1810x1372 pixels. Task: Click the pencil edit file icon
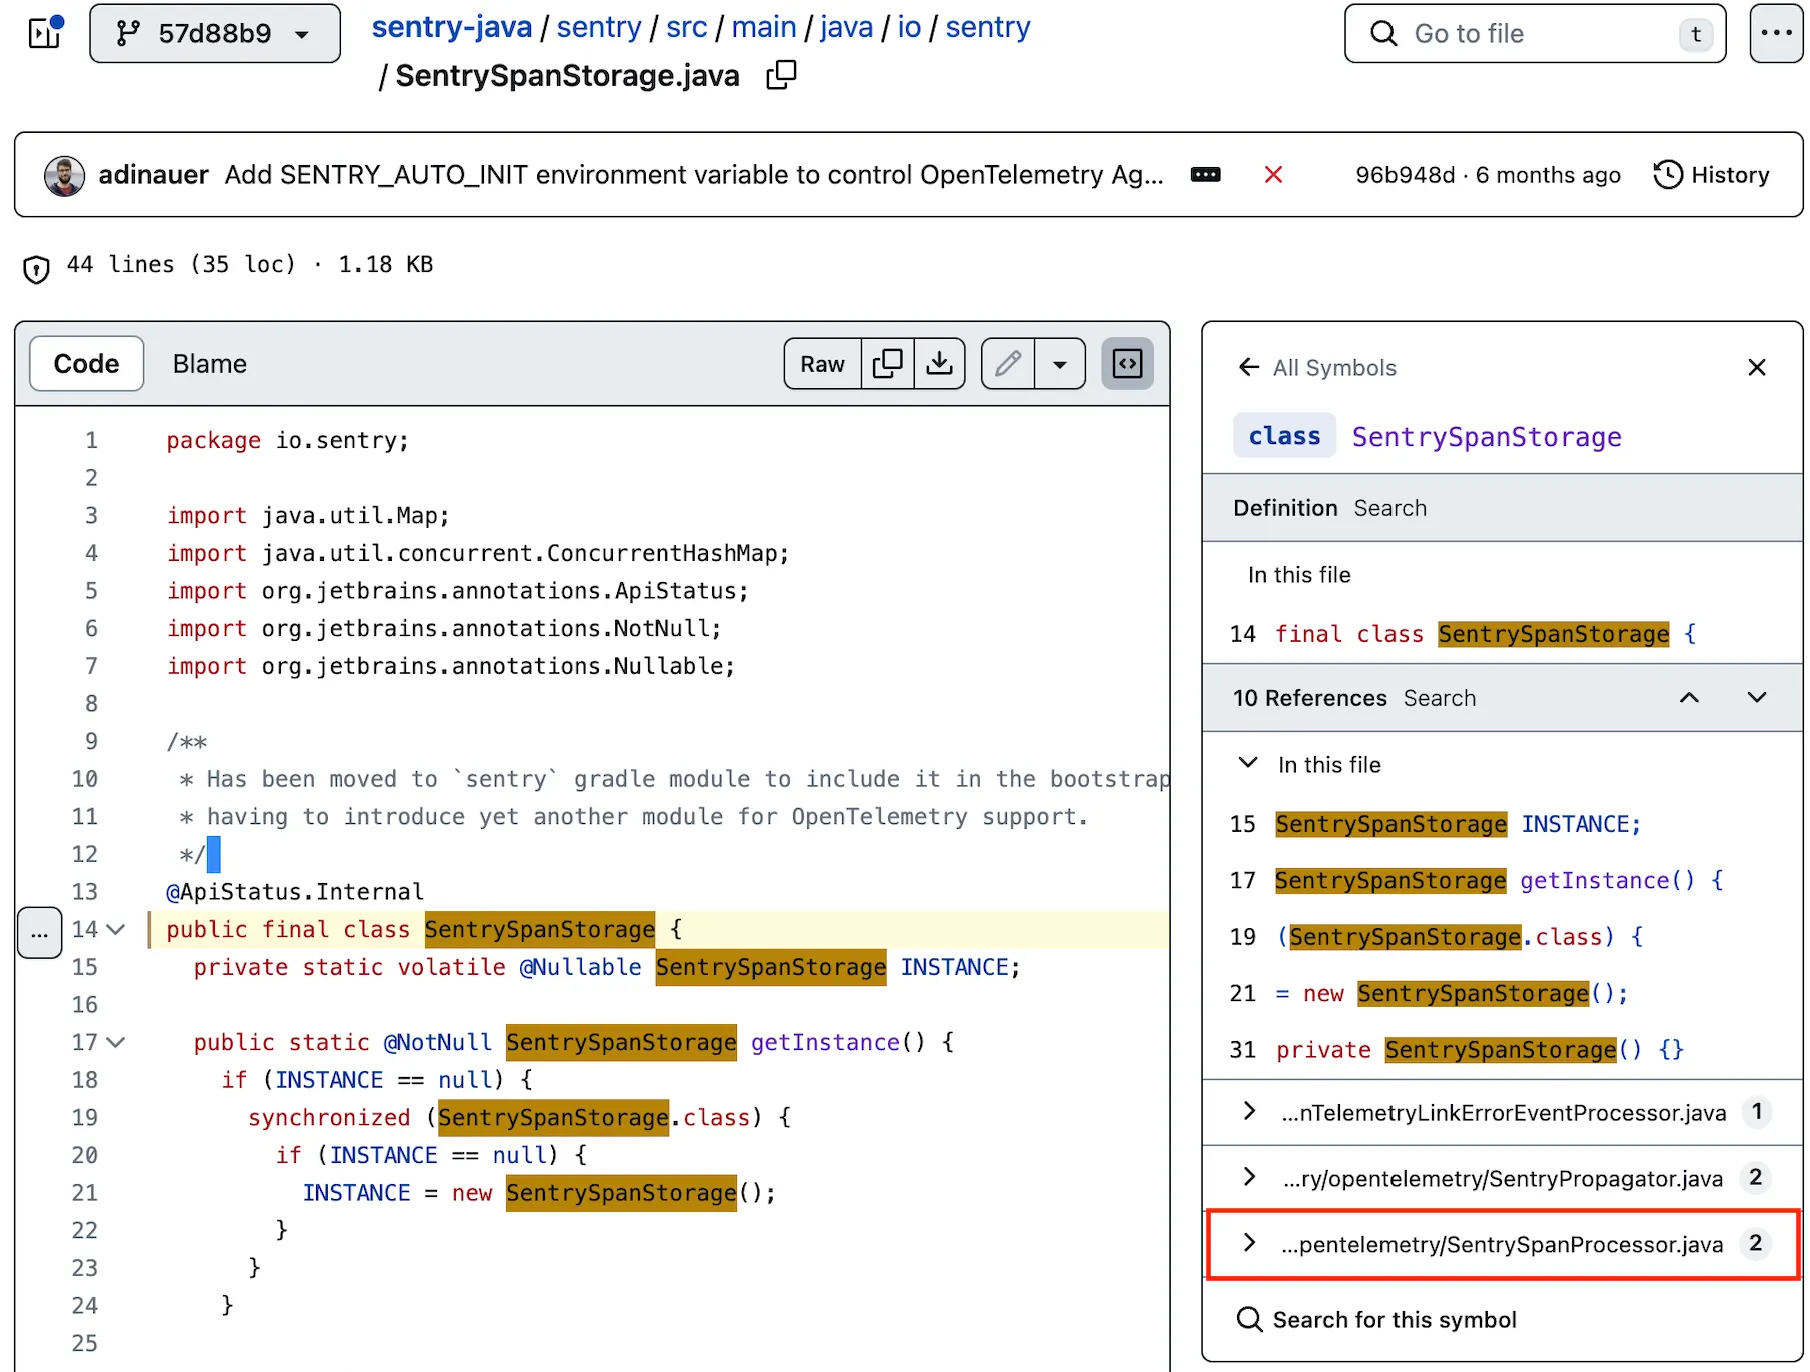point(1008,364)
